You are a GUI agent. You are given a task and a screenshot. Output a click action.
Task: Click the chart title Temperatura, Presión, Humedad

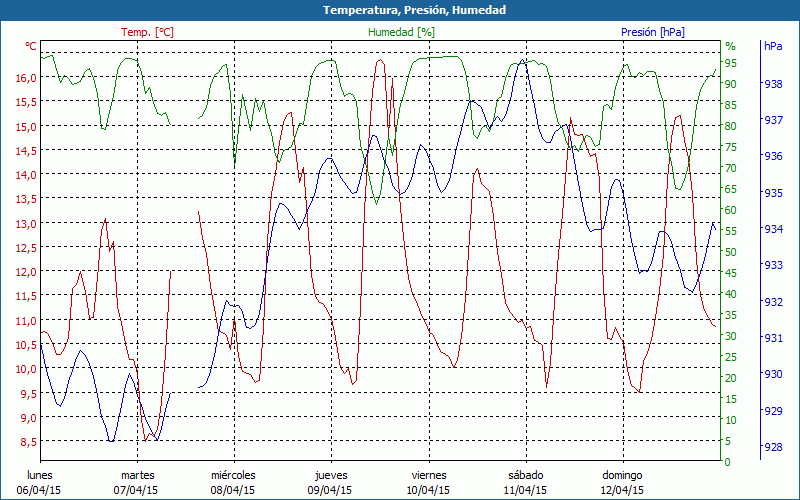click(400, 10)
